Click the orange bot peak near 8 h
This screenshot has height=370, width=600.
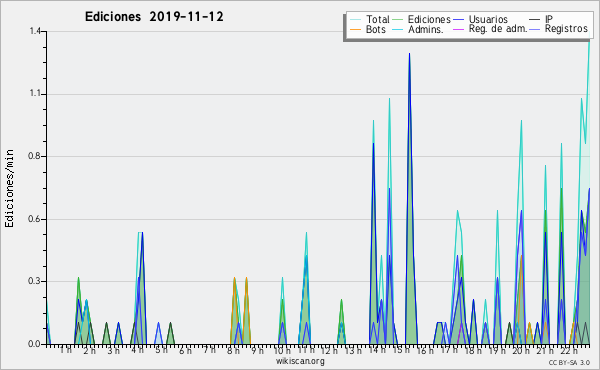pos(235,279)
